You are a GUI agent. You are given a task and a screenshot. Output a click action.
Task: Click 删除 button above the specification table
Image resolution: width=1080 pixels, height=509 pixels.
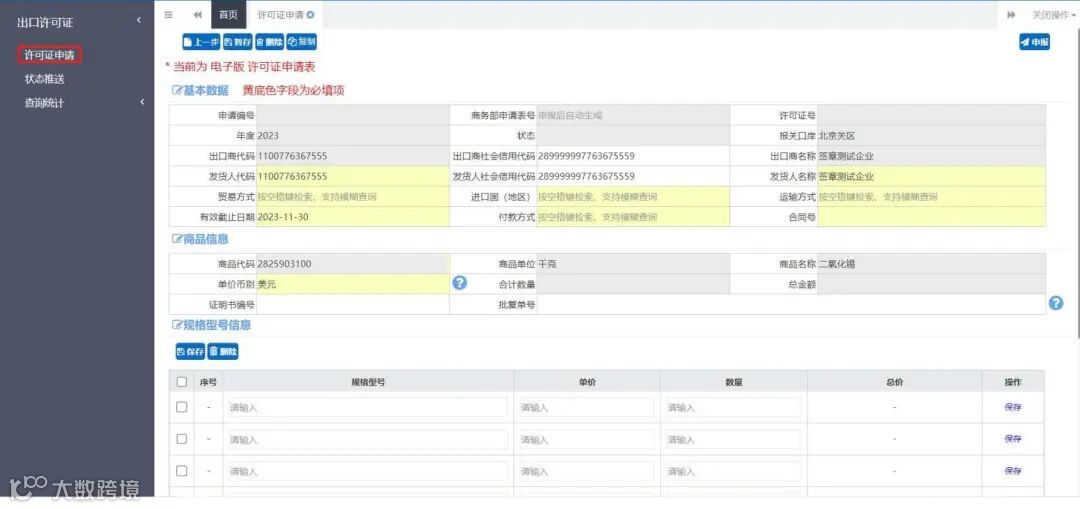(x=223, y=352)
